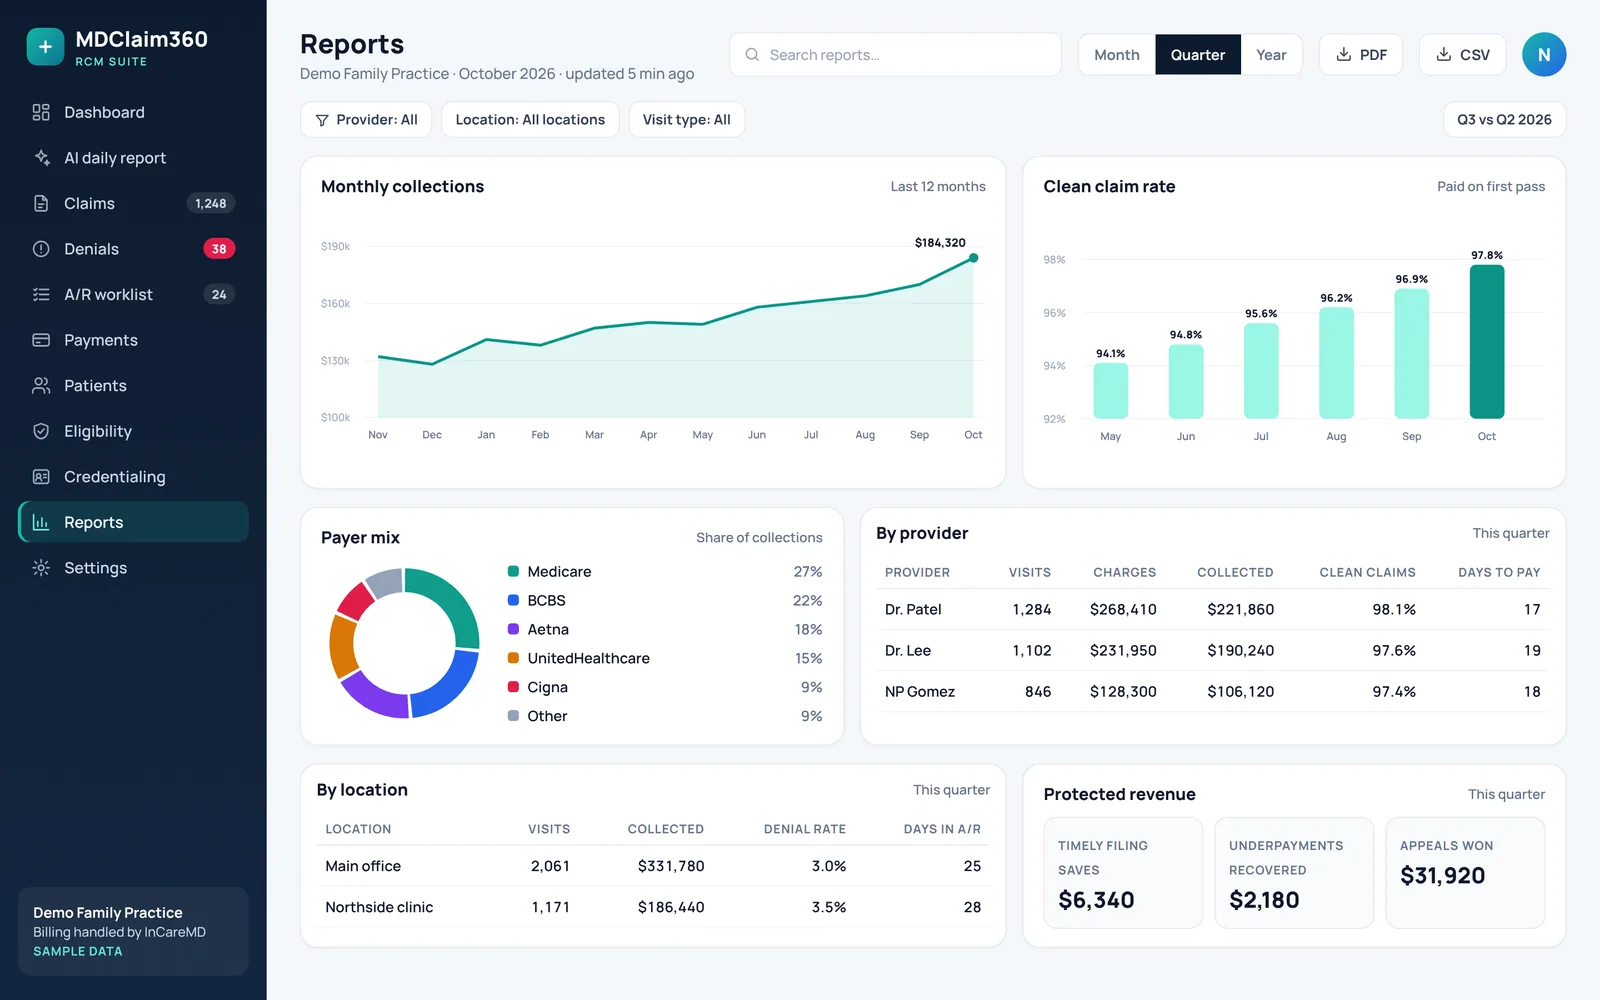This screenshot has height=1000, width=1600.
Task: Click the Dr. Patel provider row name
Action: [913, 609]
